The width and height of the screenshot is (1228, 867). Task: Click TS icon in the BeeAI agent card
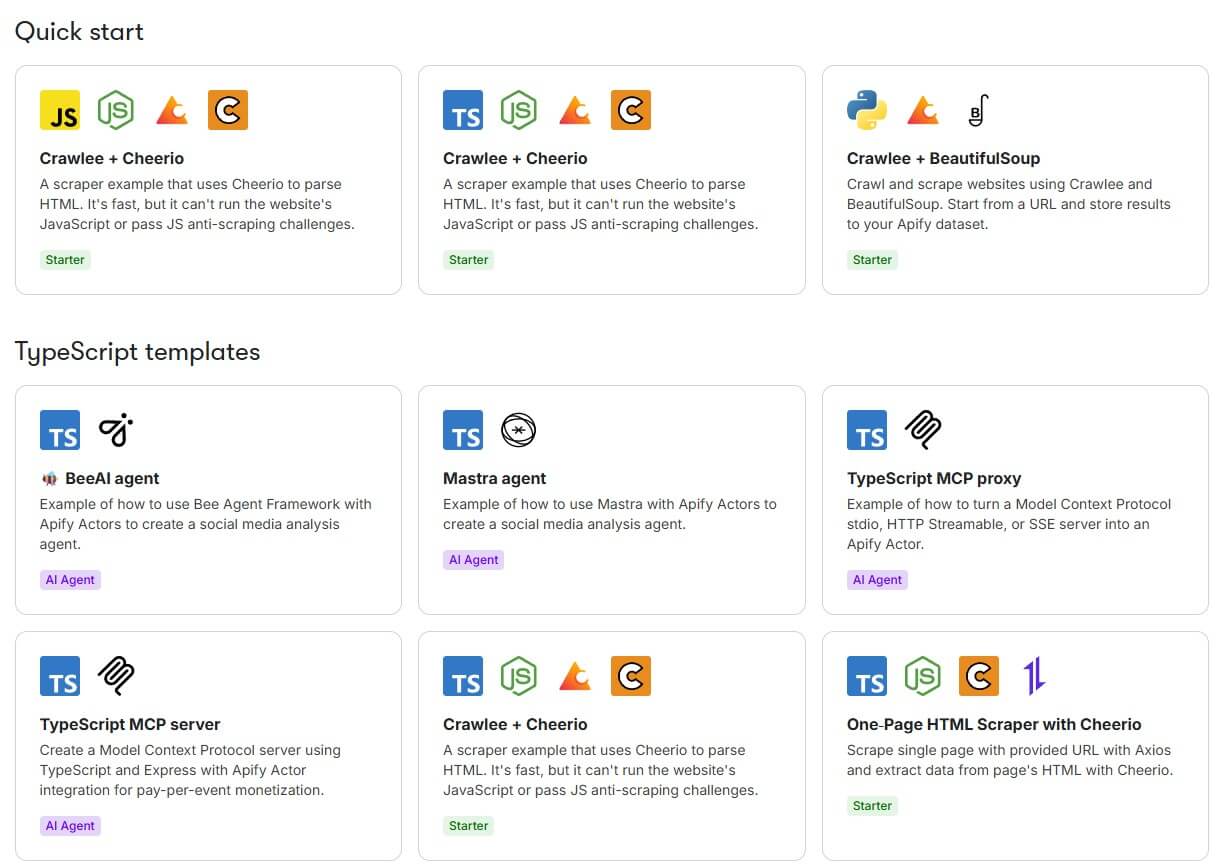[60, 430]
